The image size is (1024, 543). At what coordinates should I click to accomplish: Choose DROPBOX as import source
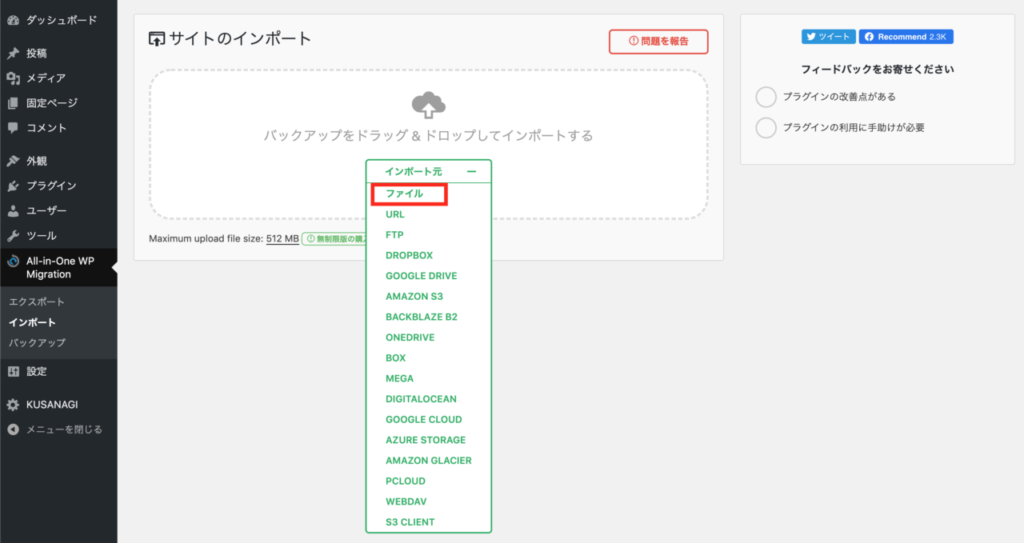[409, 255]
